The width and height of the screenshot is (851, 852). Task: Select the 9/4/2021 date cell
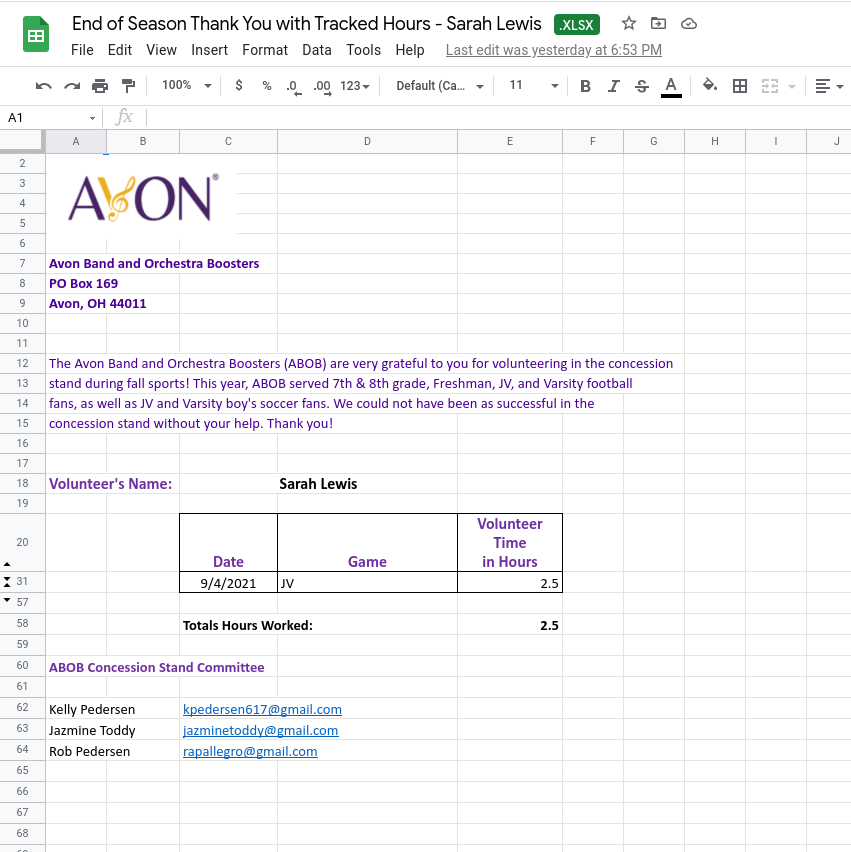(228, 582)
